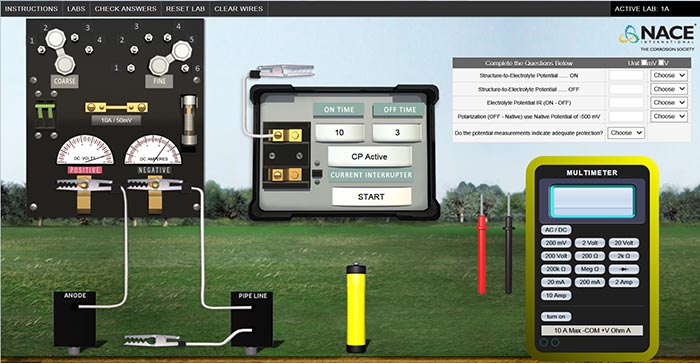The image size is (700, 363).
Task: Click the FINE tap selector knob
Action: click(170, 58)
